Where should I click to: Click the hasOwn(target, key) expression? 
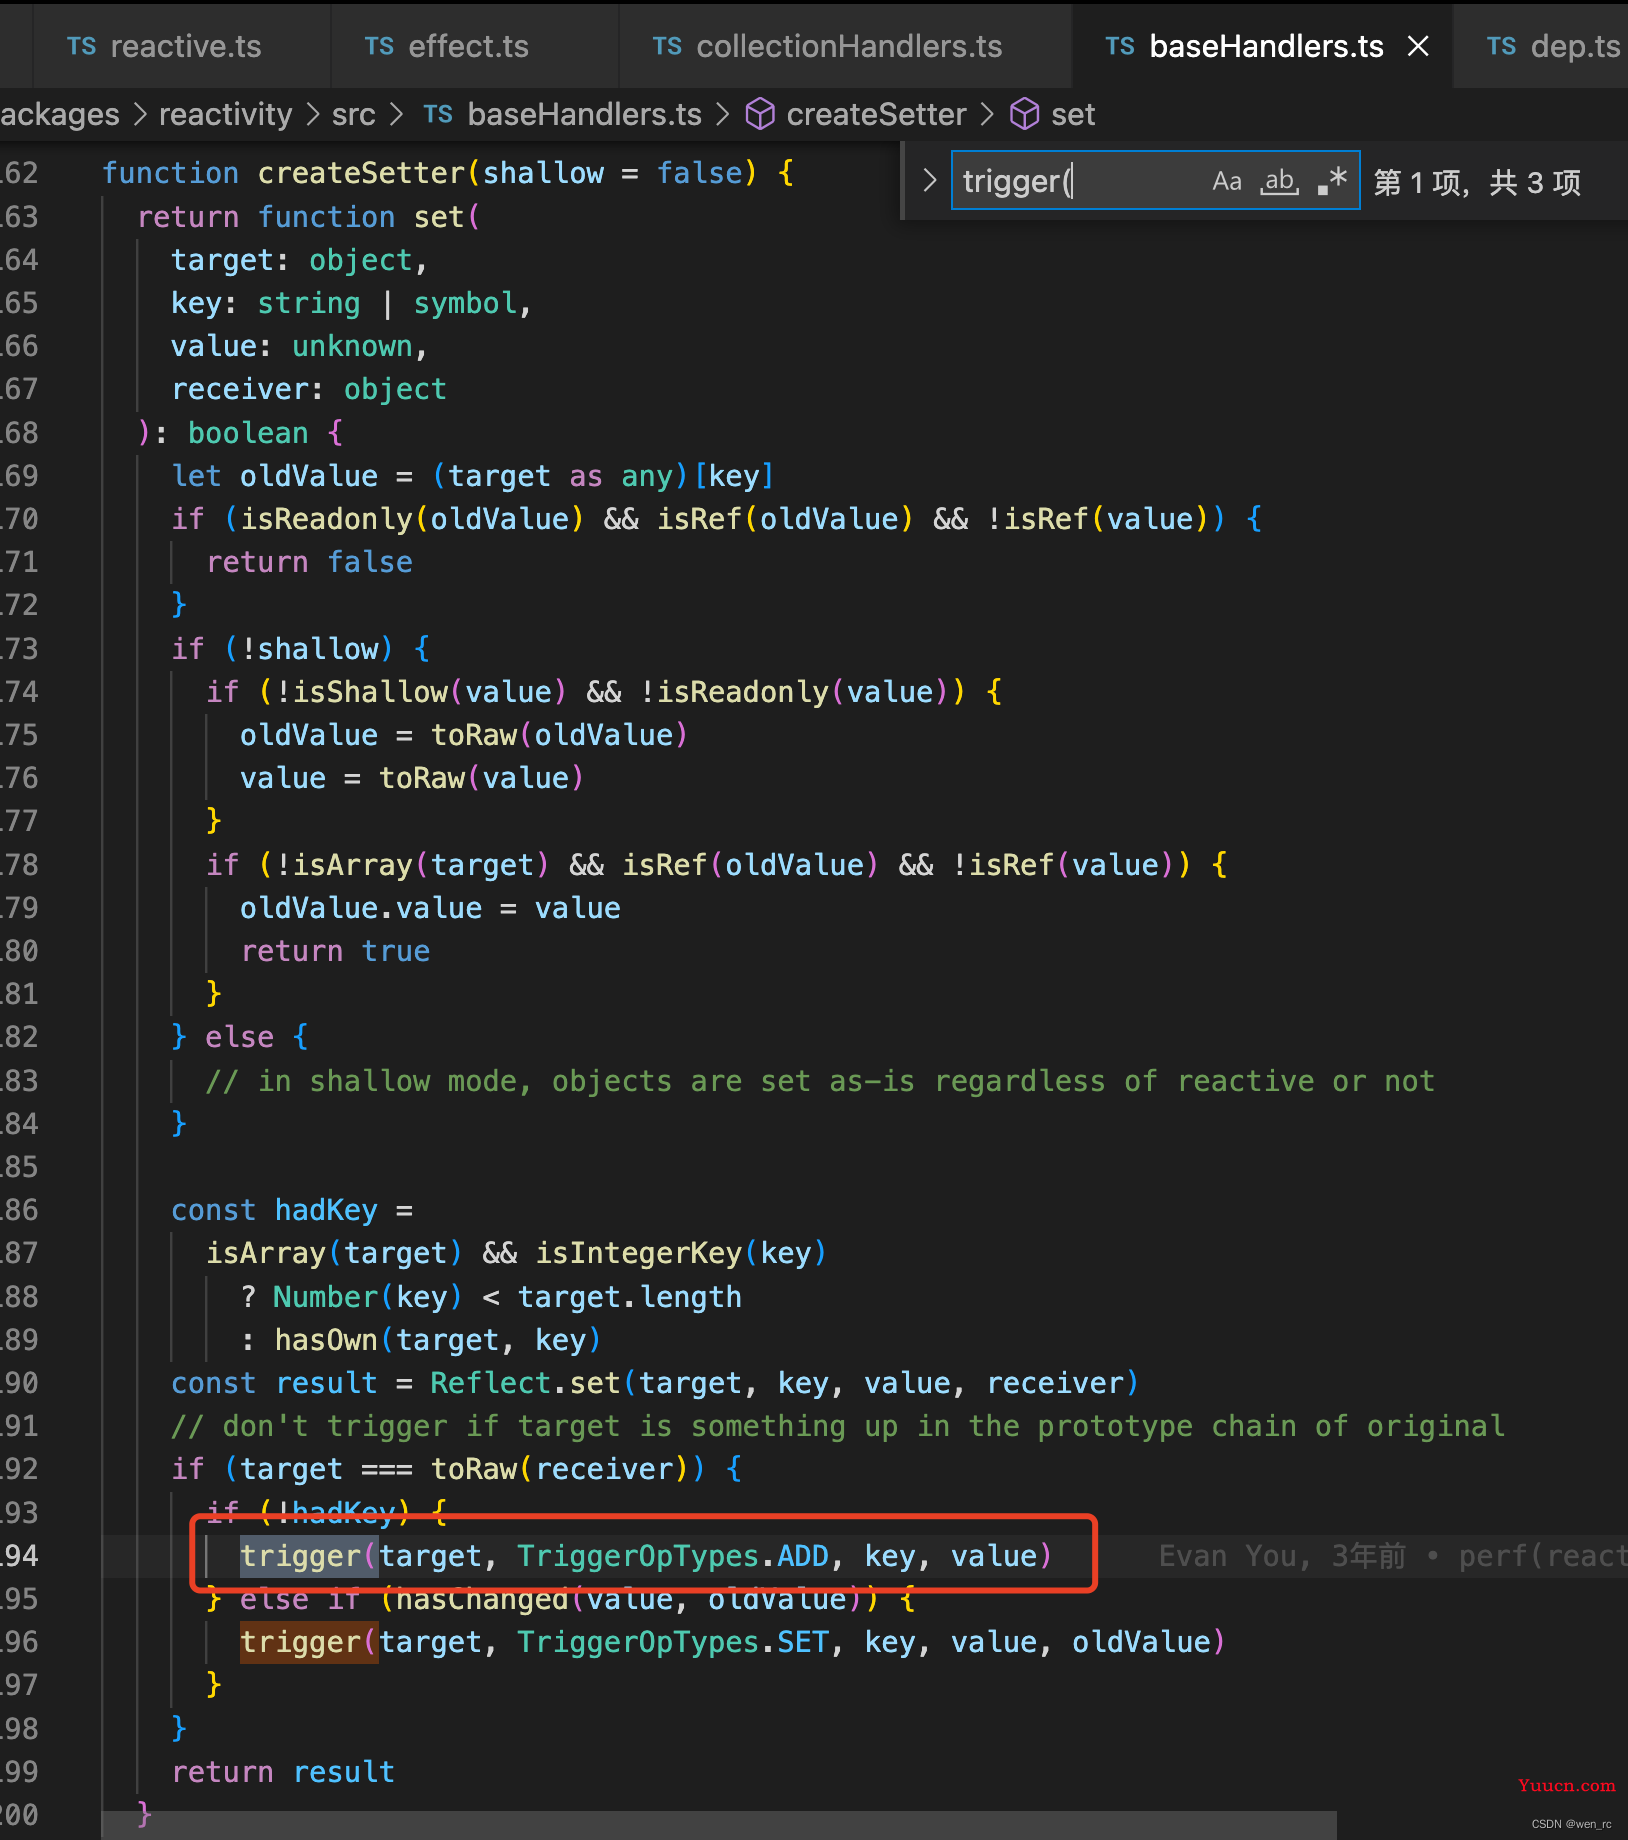437,1339
